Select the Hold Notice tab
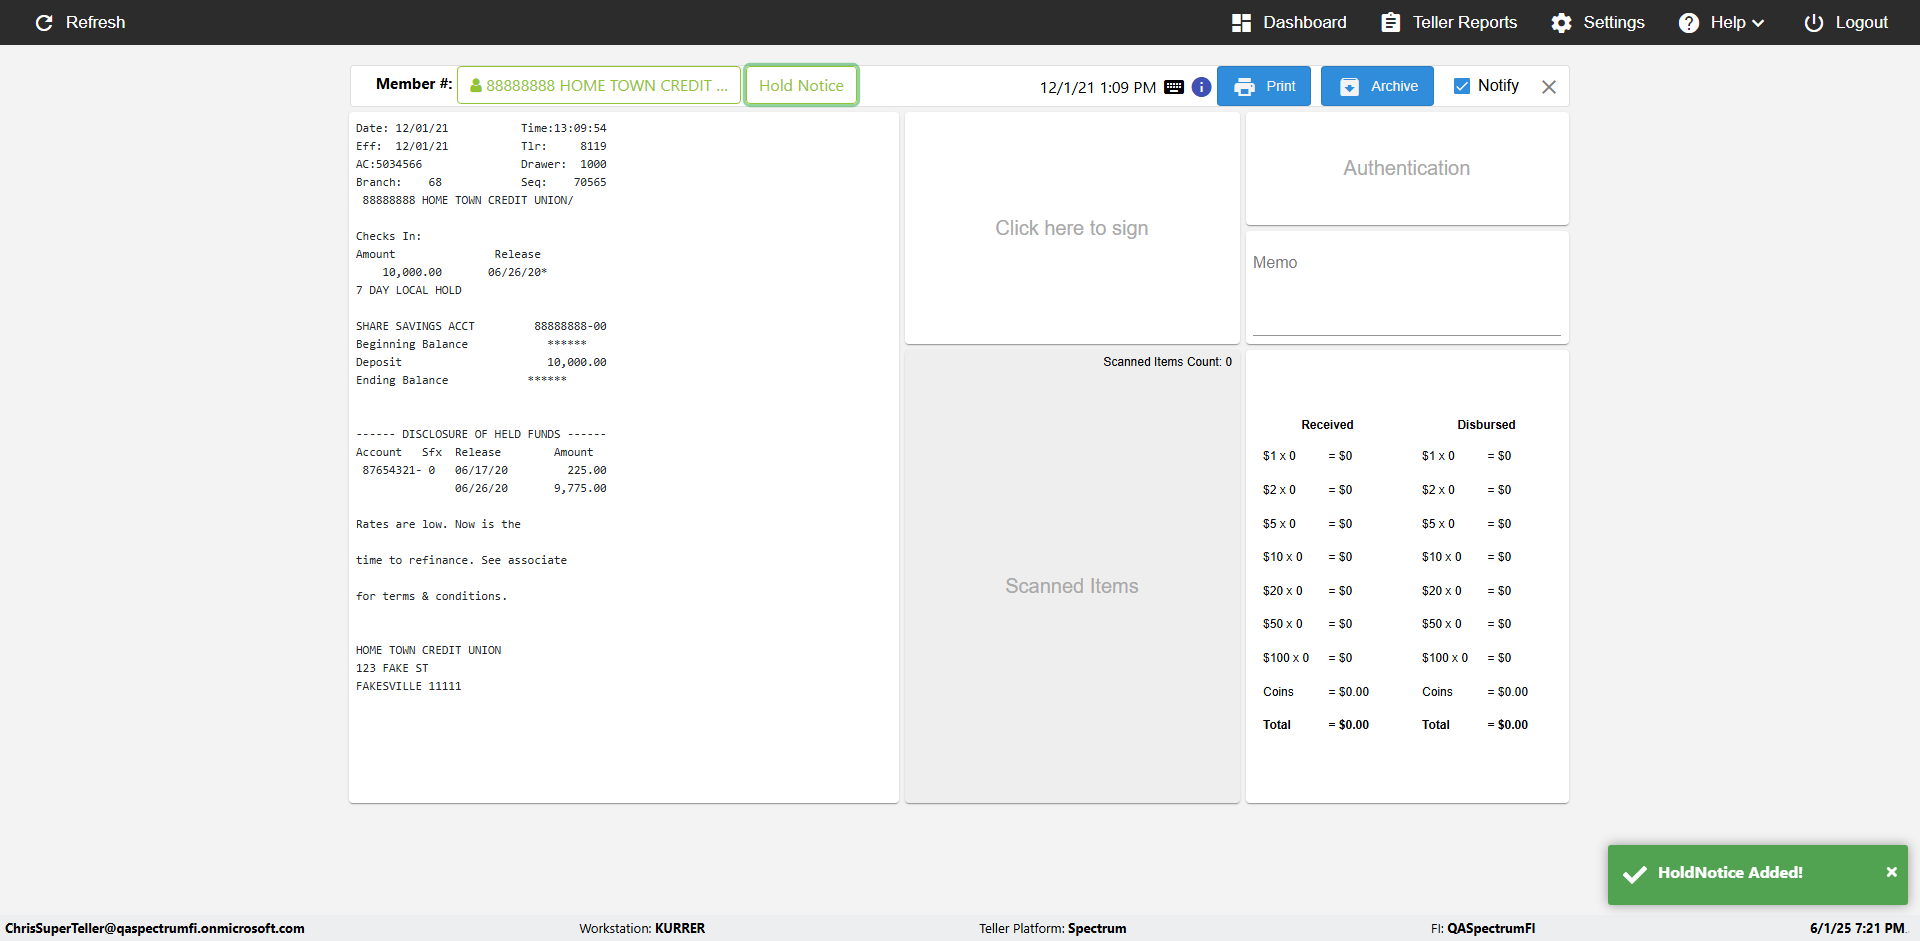Screen dimensions: 1920x941 801,86
